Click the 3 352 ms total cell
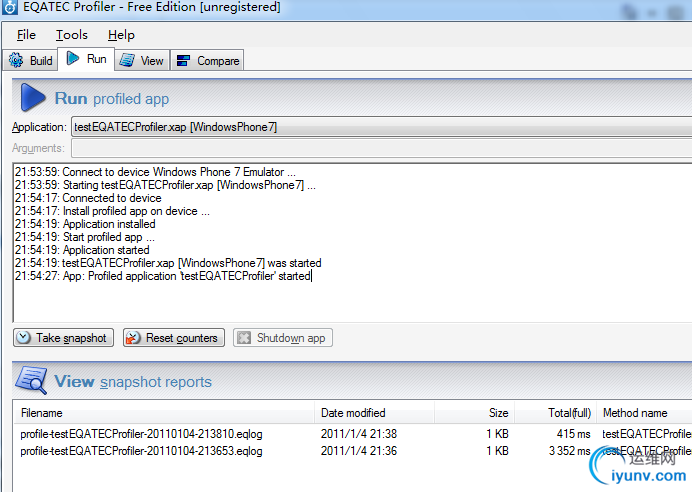The width and height of the screenshot is (692, 492). (569, 451)
